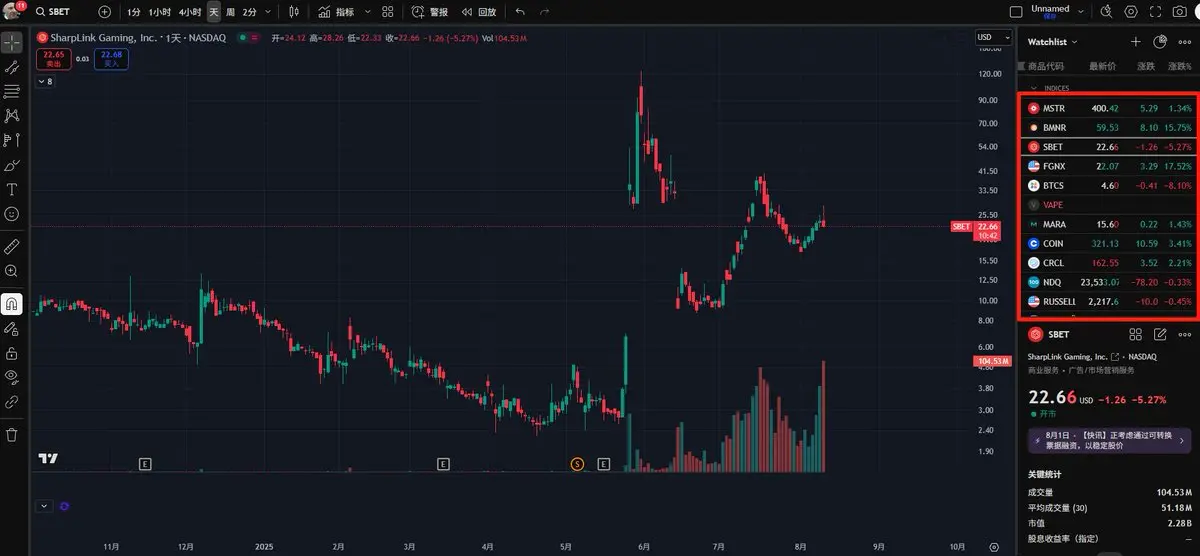The width and height of the screenshot is (1200, 556).
Task: Switch to the 2分 timeframe
Action: pos(249,12)
